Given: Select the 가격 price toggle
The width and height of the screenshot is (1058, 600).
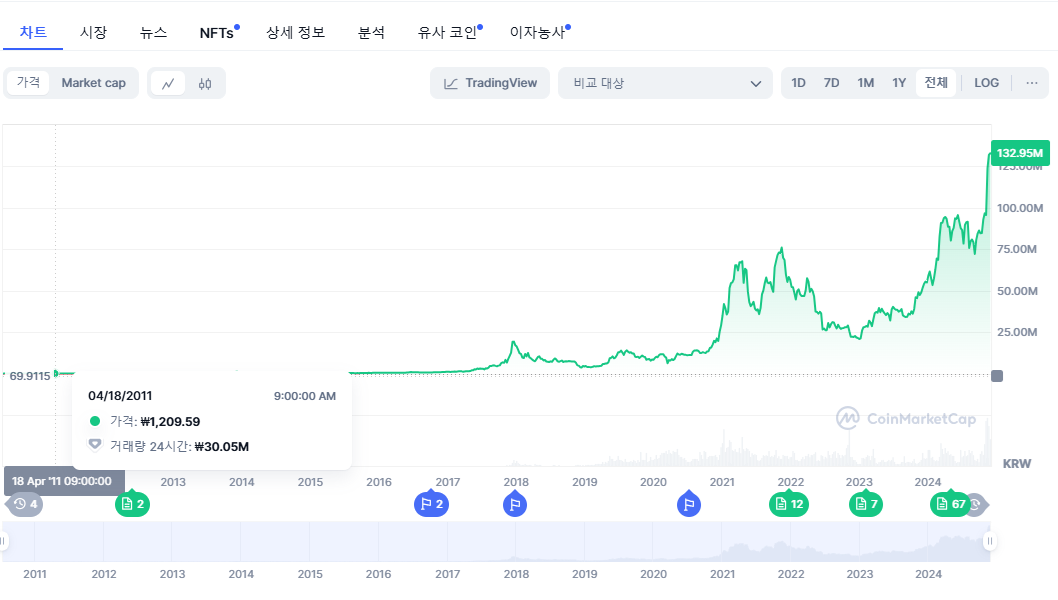Looking at the screenshot, I should tap(28, 83).
